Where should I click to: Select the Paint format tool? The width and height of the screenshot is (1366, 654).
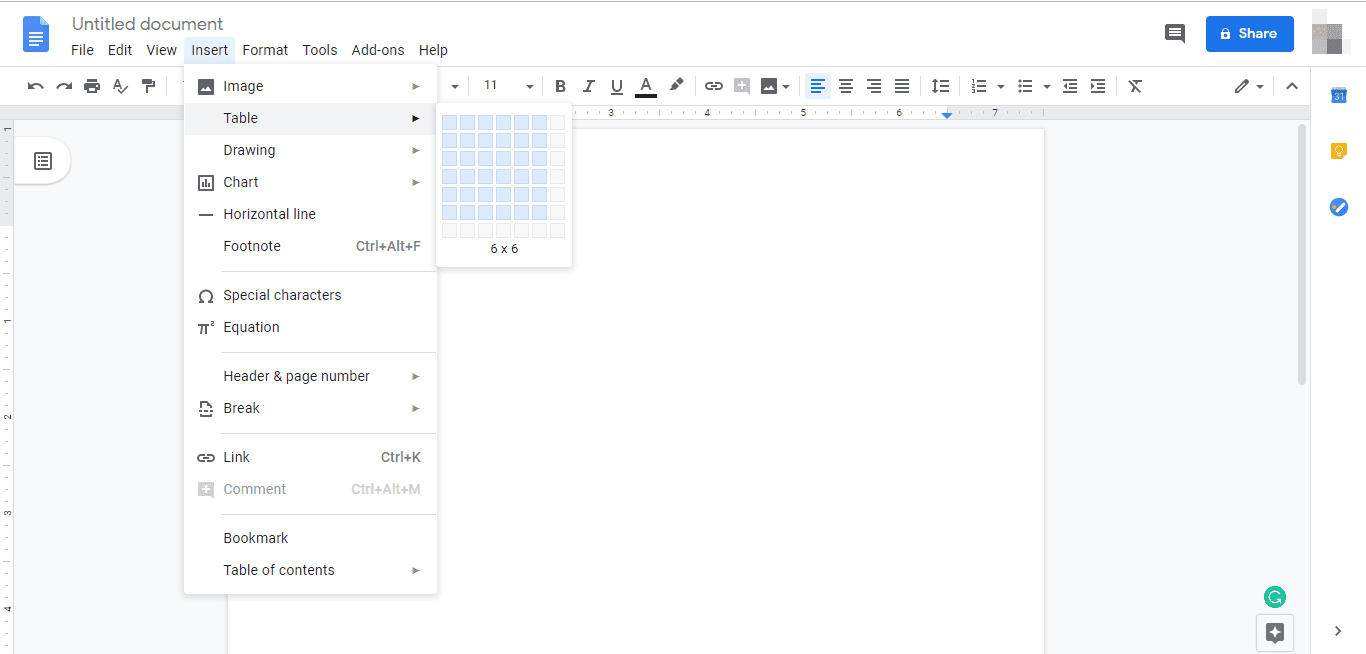pyautogui.click(x=148, y=86)
